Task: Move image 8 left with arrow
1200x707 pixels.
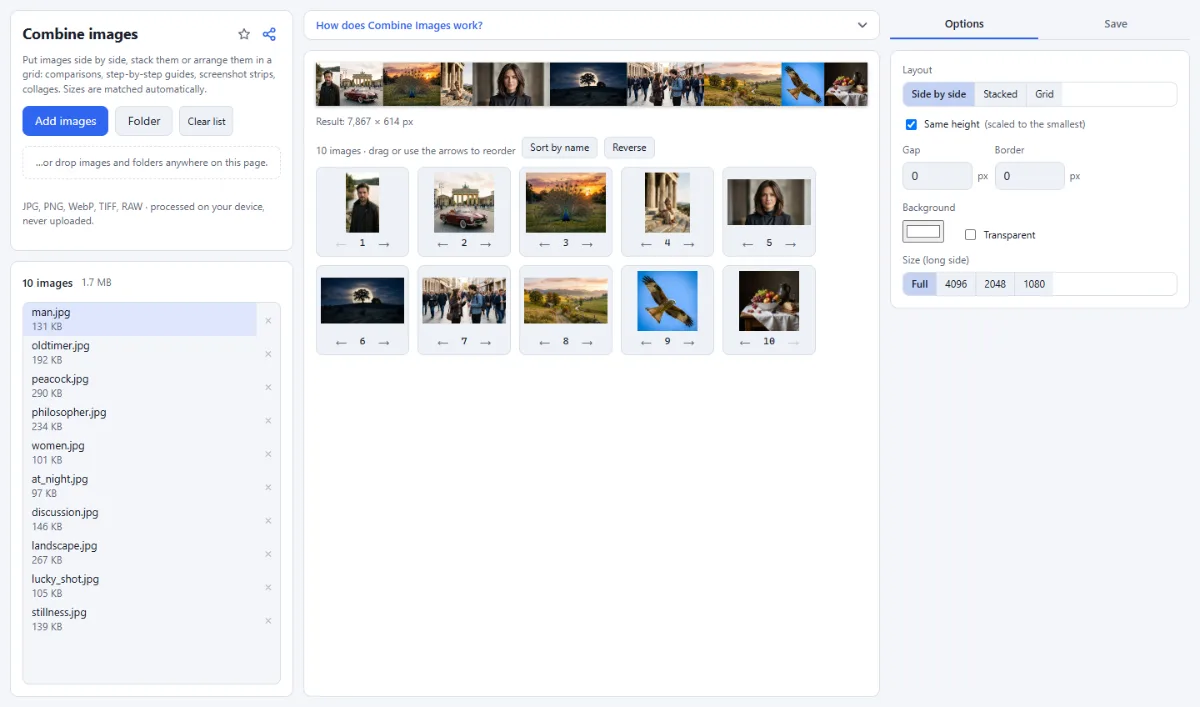Action: point(544,342)
